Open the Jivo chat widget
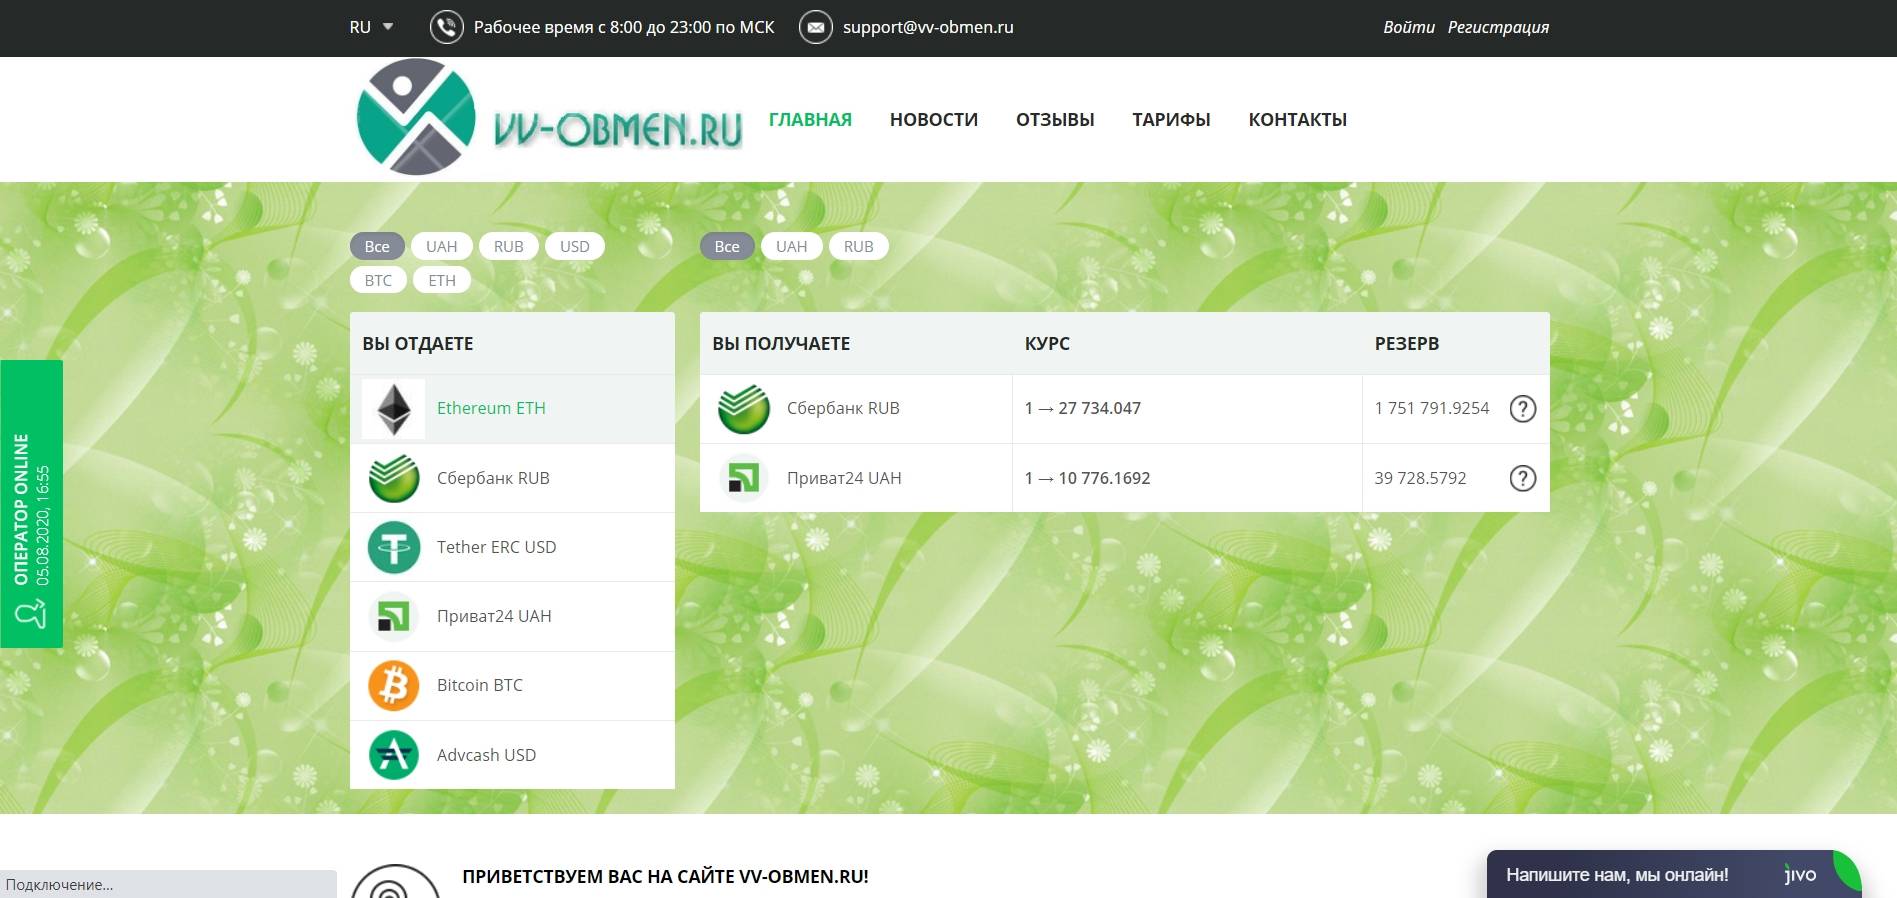The height and width of the screenshot is (898, 1897). tap(1673, 874)
